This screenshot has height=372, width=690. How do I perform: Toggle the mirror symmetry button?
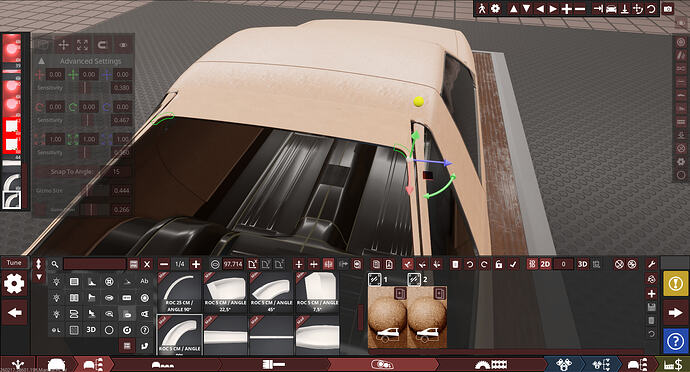[x=328, y=264]
